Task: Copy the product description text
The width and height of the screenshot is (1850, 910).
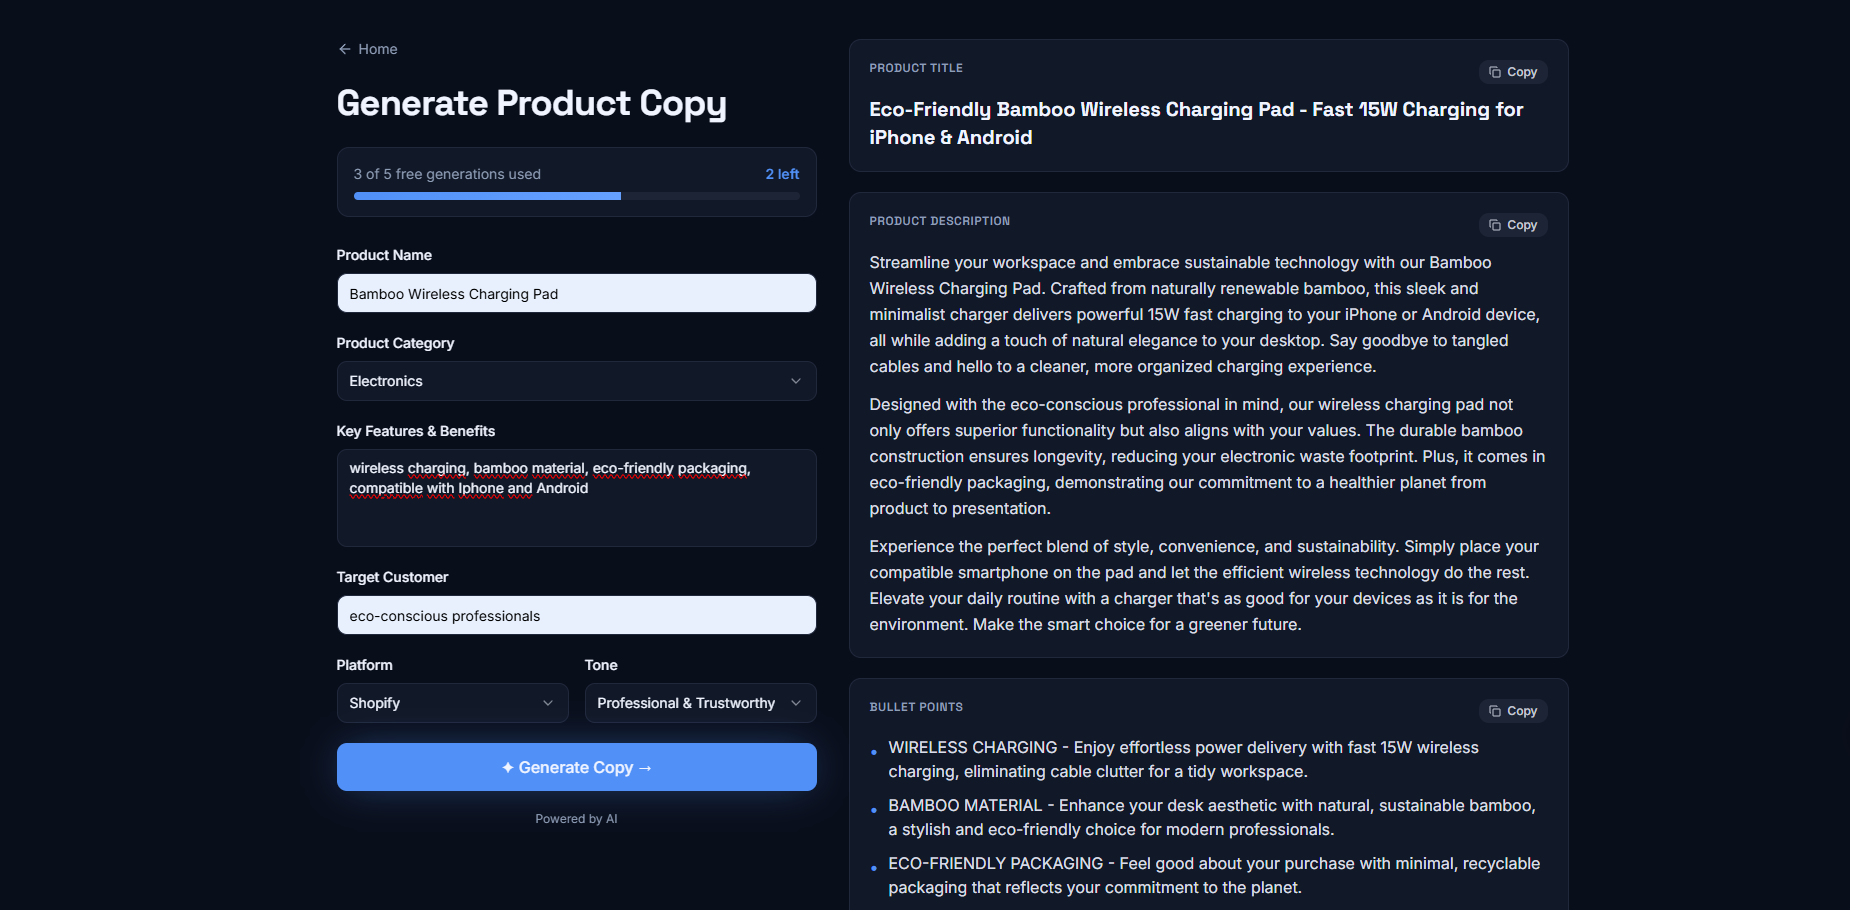Action: pyautogui.click(x=1512, y=224)
